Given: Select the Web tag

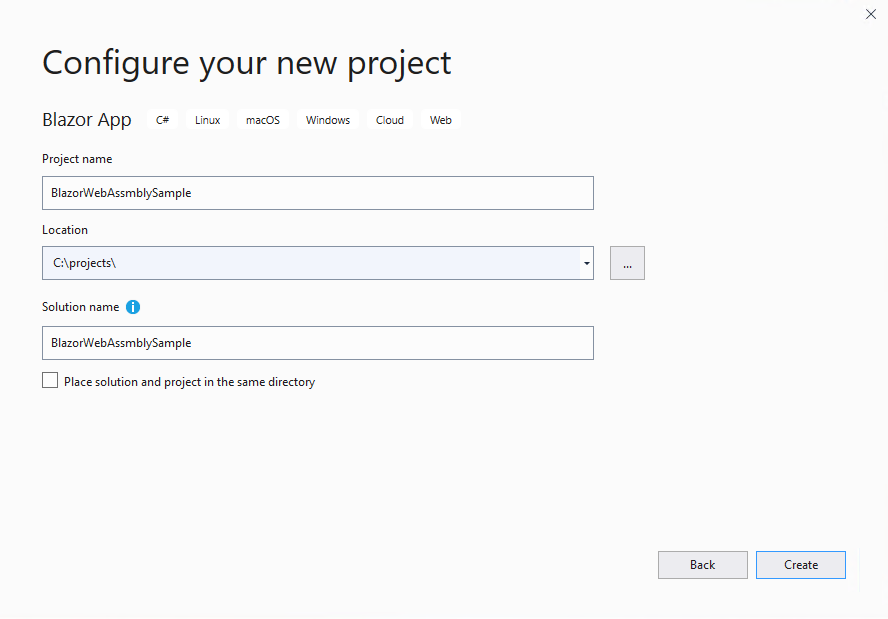Looking at the screenshot, I should click(441, 120).
